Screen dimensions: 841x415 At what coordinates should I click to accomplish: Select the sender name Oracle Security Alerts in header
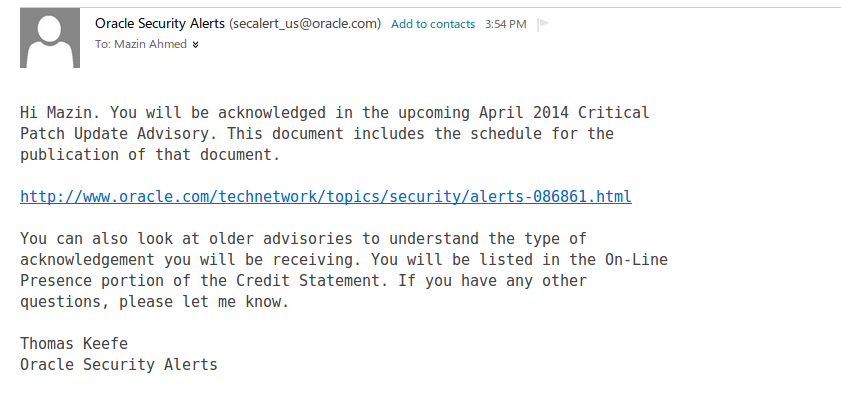tap(160, 24)
